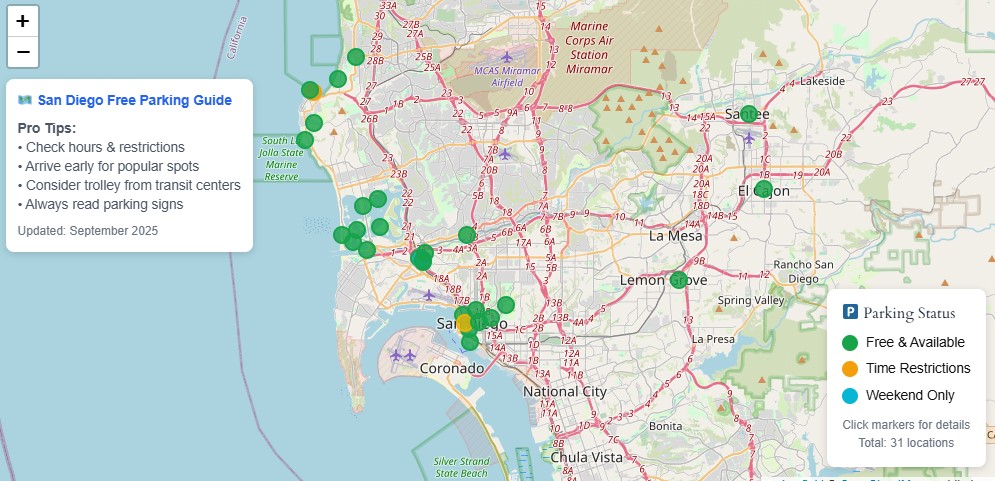
Task: Select the orange Time Restrictions swatch
Action: pyautogui.click(x=850, y=369)
